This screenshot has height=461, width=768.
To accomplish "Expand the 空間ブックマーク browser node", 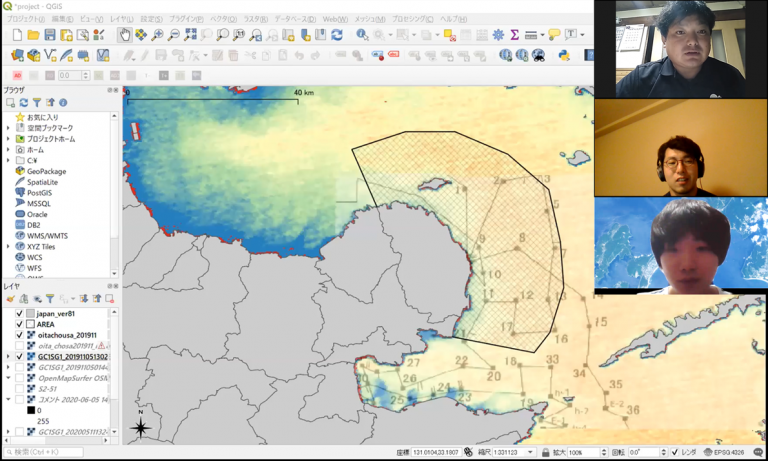I will click(x=8, y=128).
